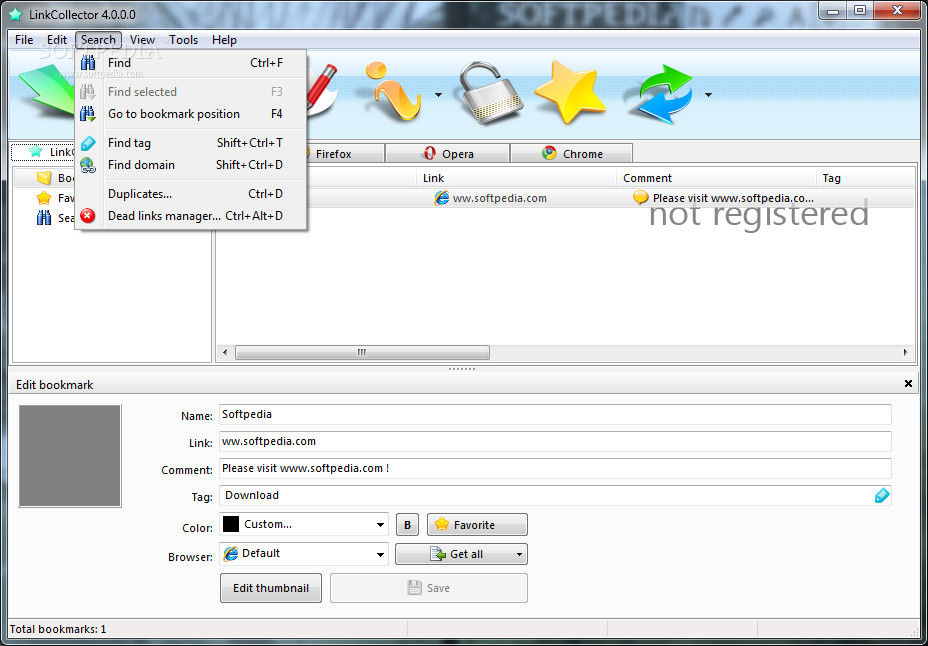Viewport: 928px width, 646px height.
Task: Click the yellow star favorites toolbar icon
Action: (571, 92)
